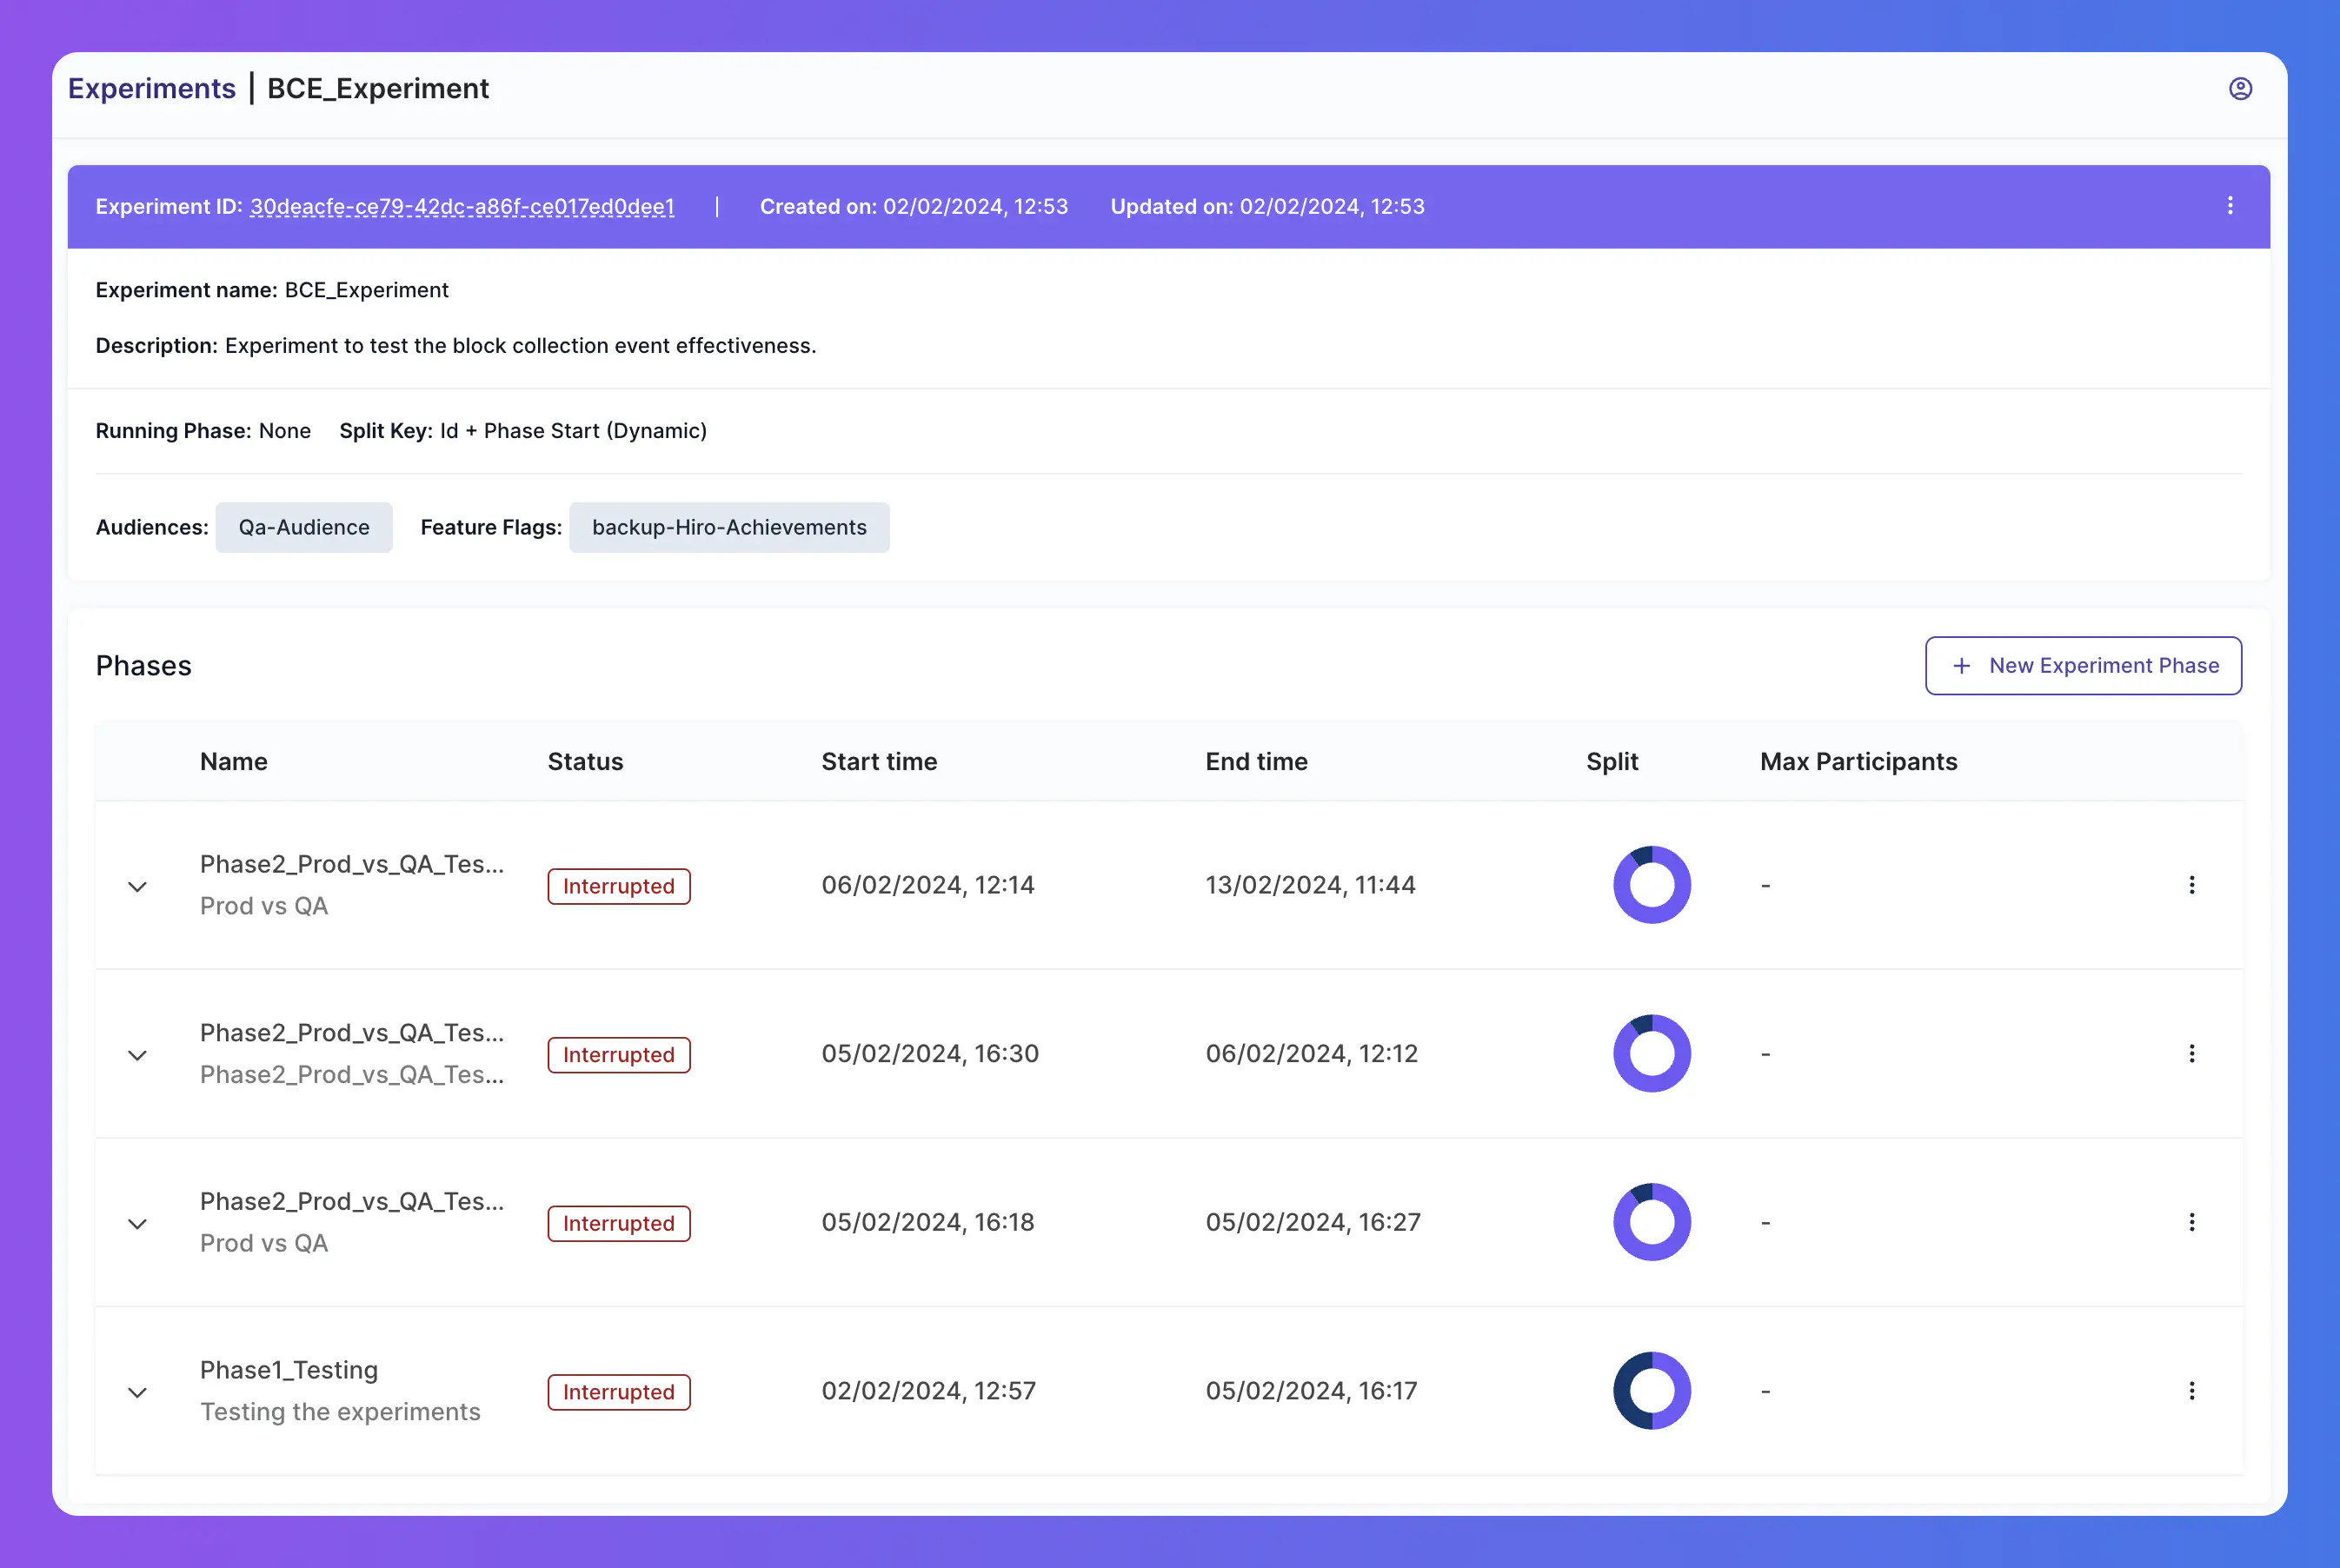Screen dimensions: 2340x1568
Task: Click the Qa-Audience audience tag
Action: [304, 527]
